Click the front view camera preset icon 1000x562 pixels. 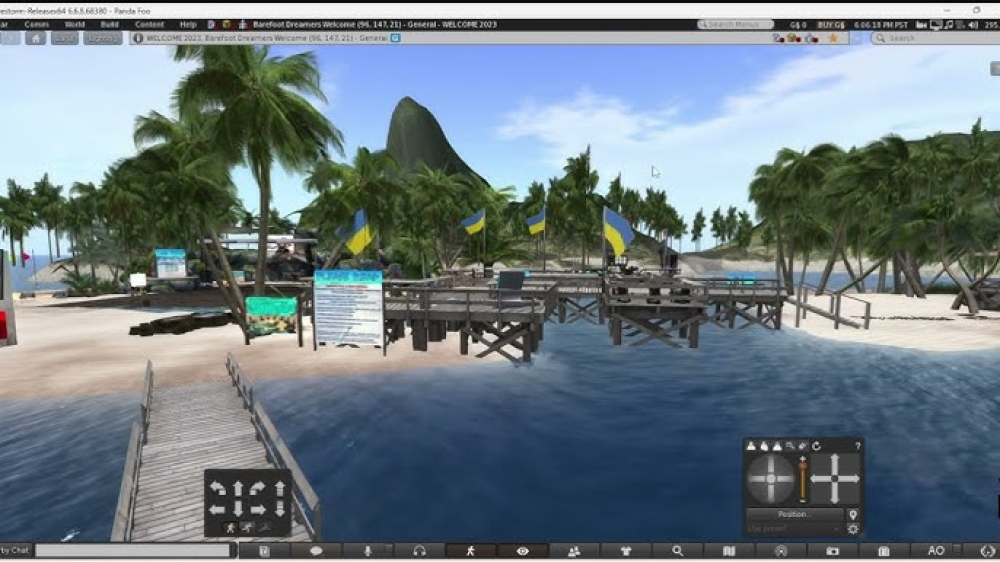pos(751,446)
